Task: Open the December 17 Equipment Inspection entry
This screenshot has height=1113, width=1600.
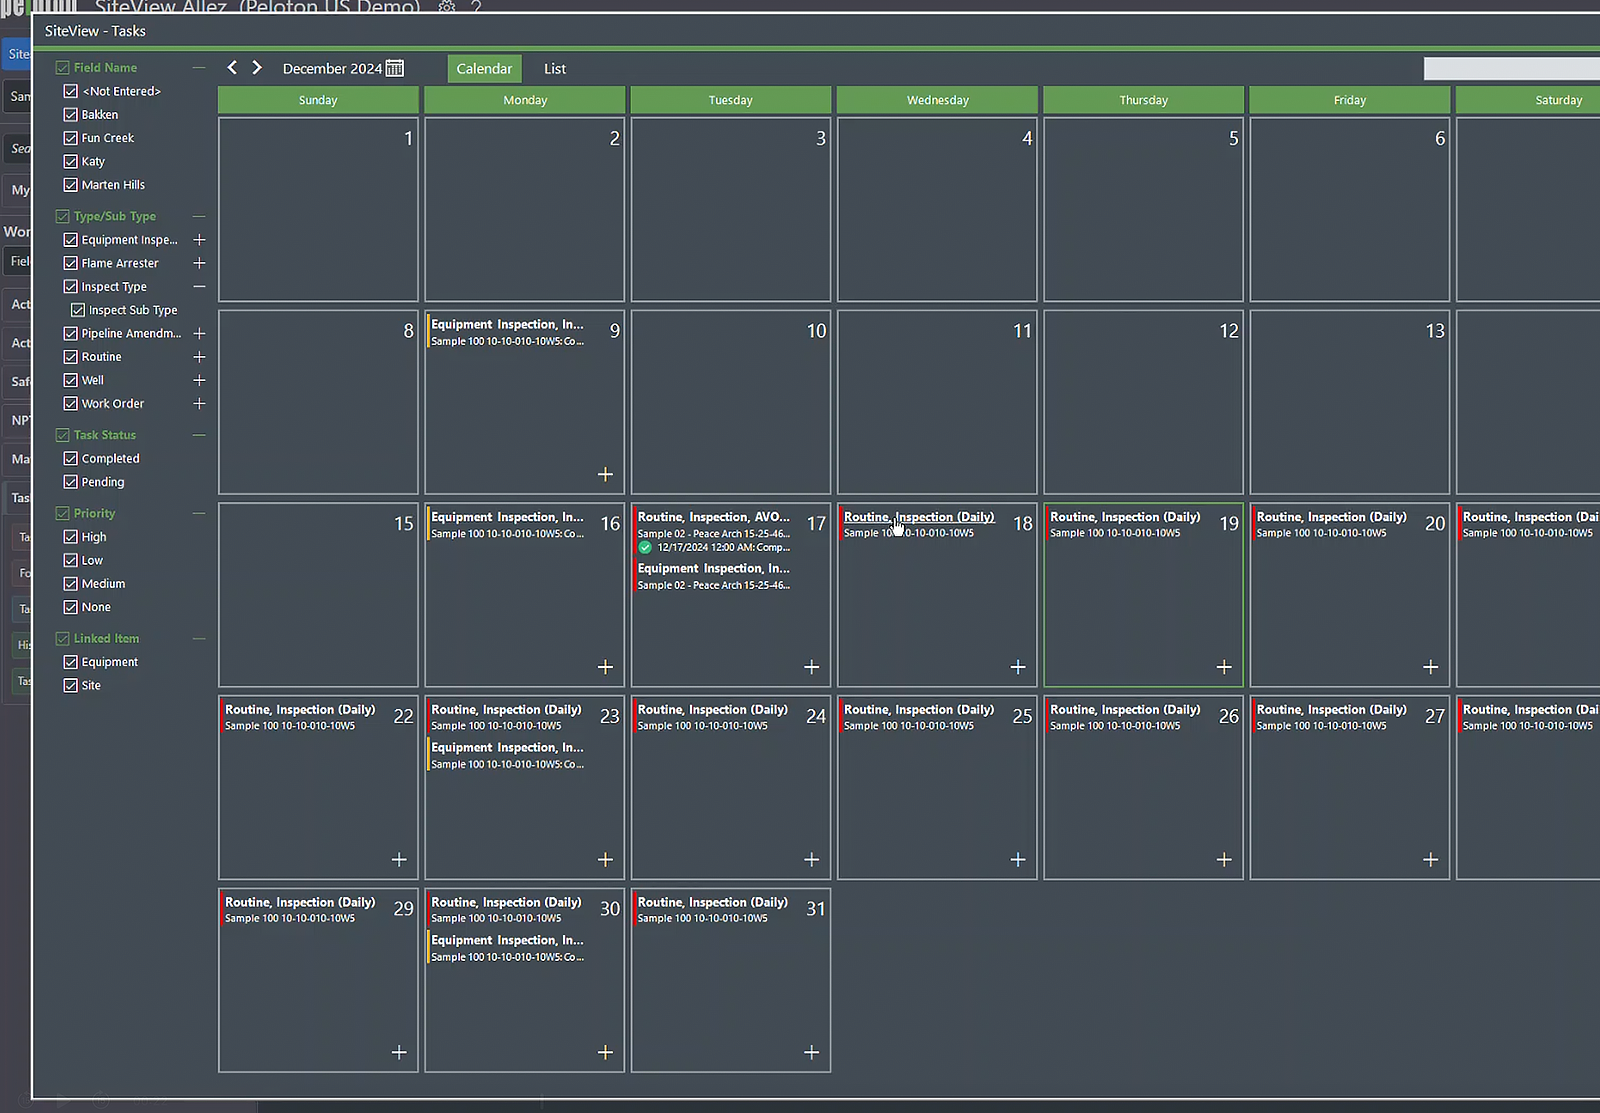Action: [713, 568]
